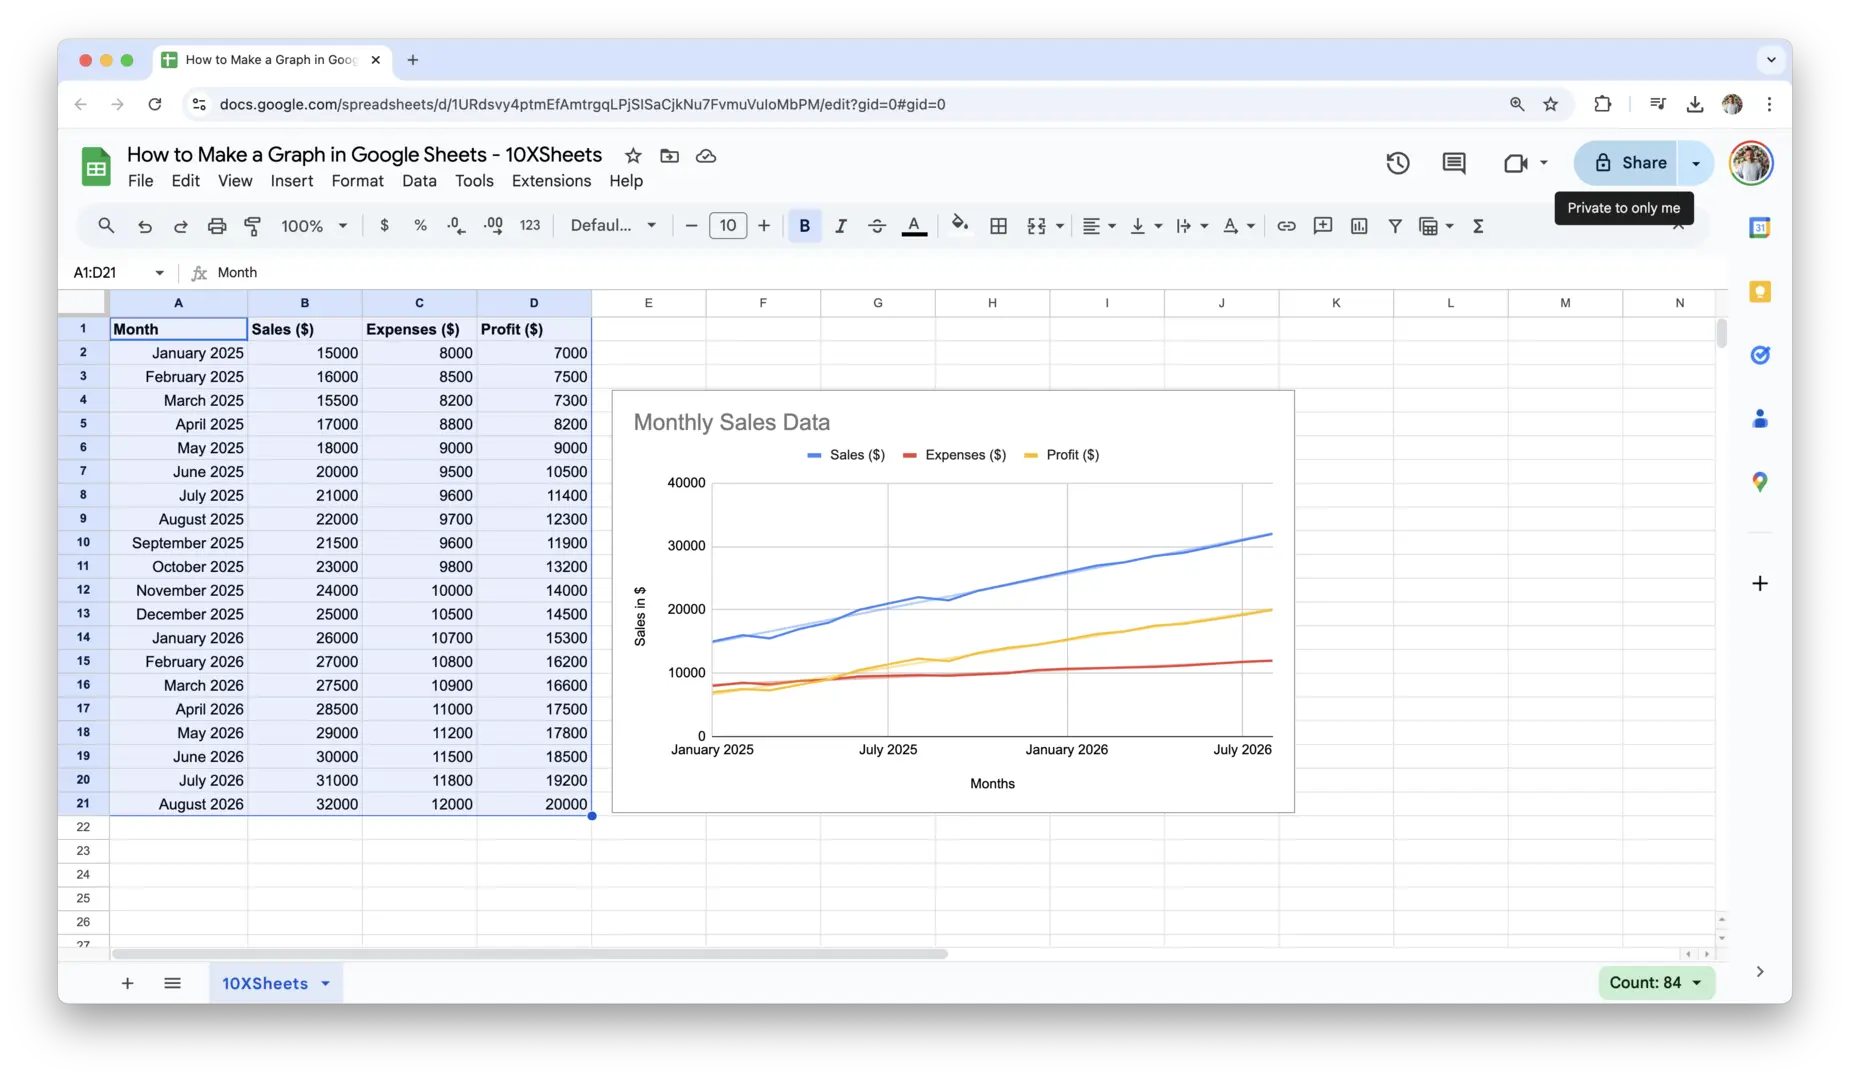Open the Format menu
Screen dimensions: 1850x1080
click(357, 181)
